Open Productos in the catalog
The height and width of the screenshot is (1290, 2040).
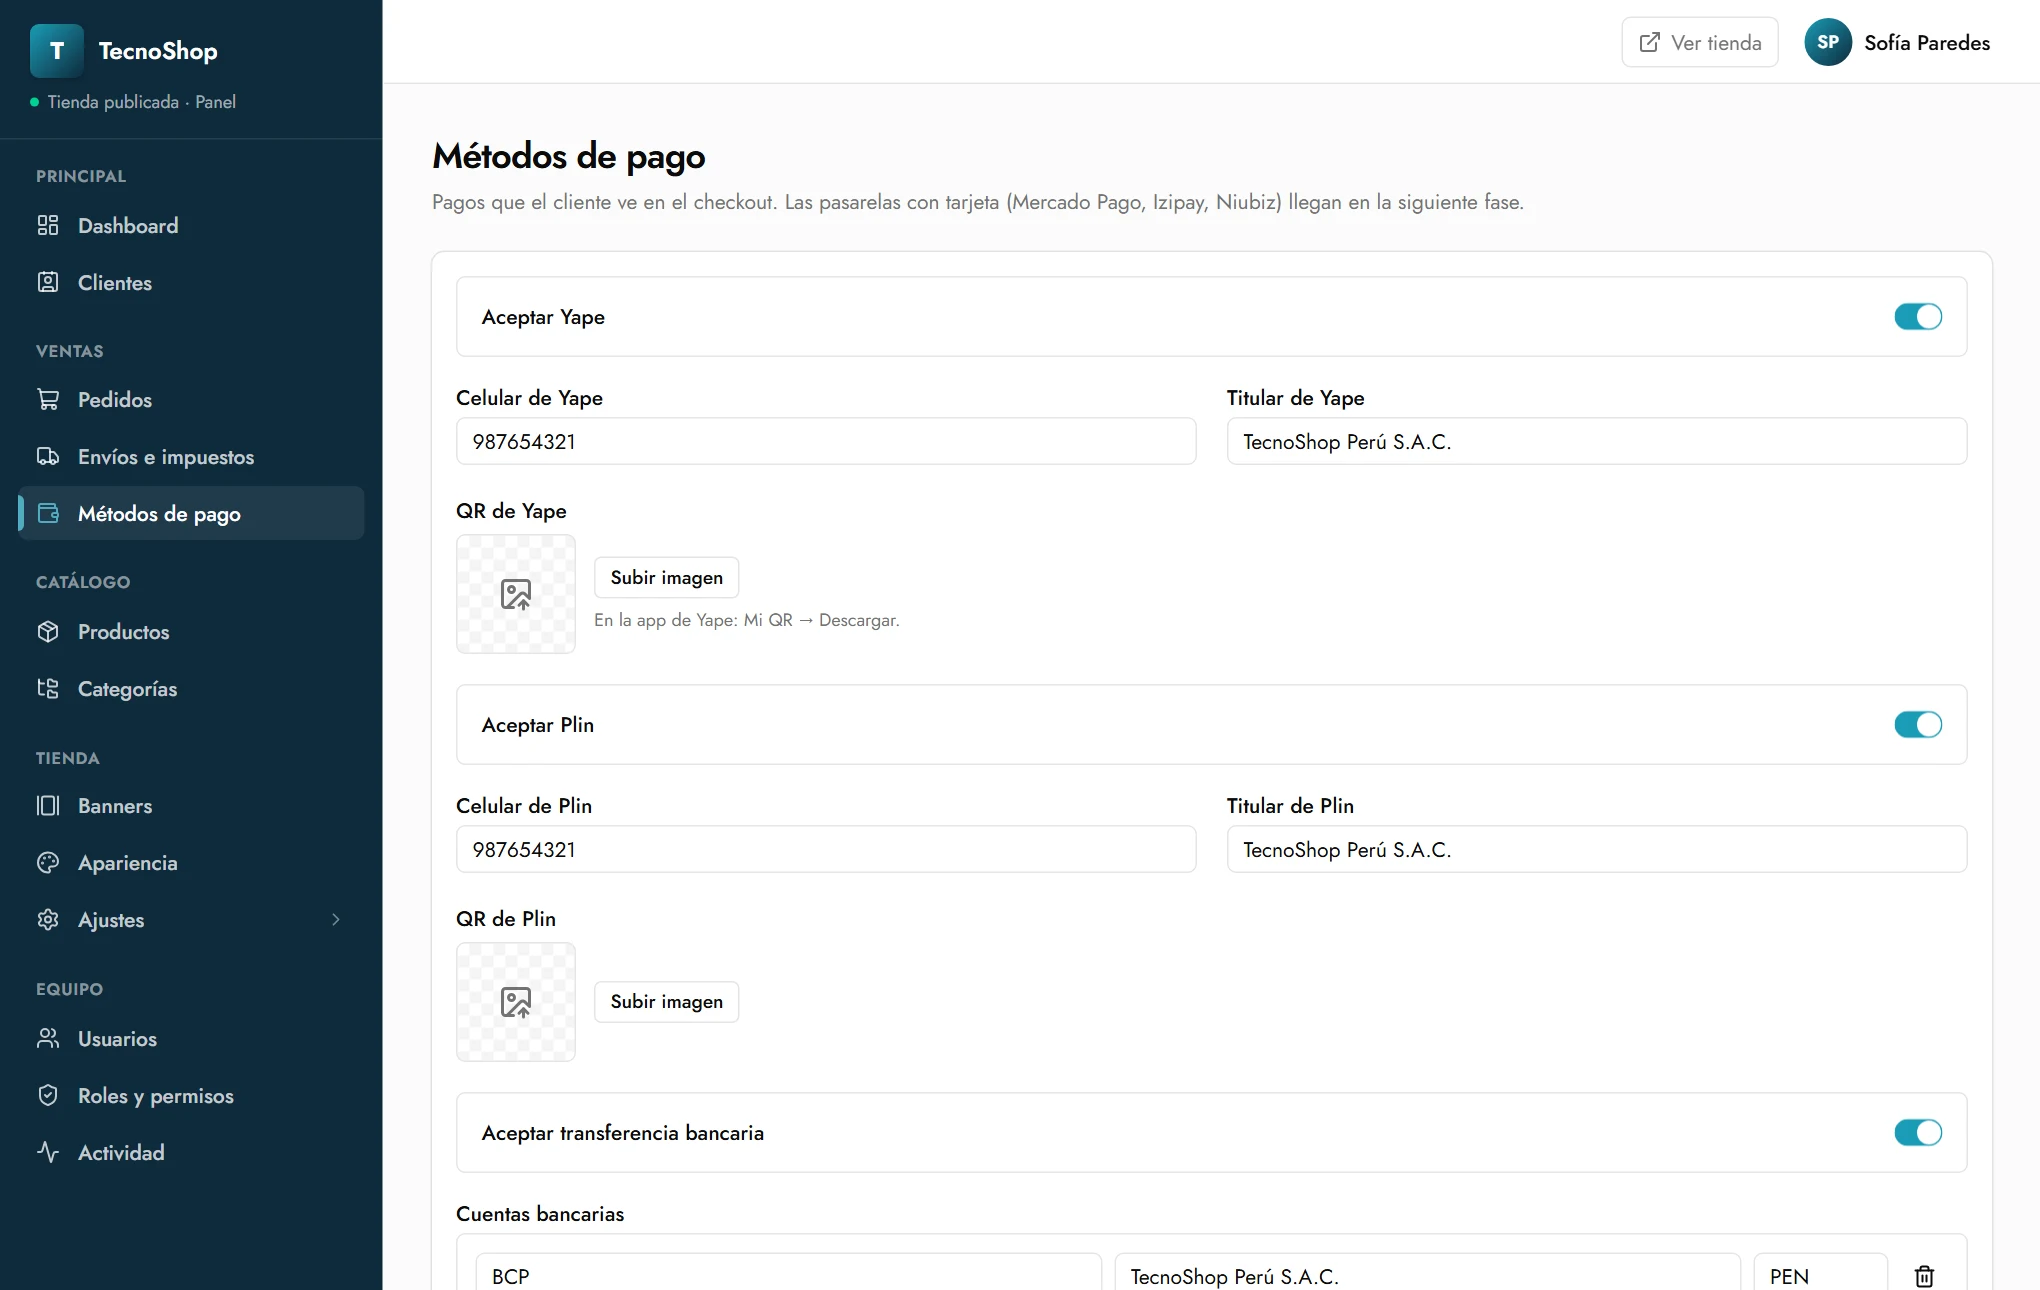191,631
